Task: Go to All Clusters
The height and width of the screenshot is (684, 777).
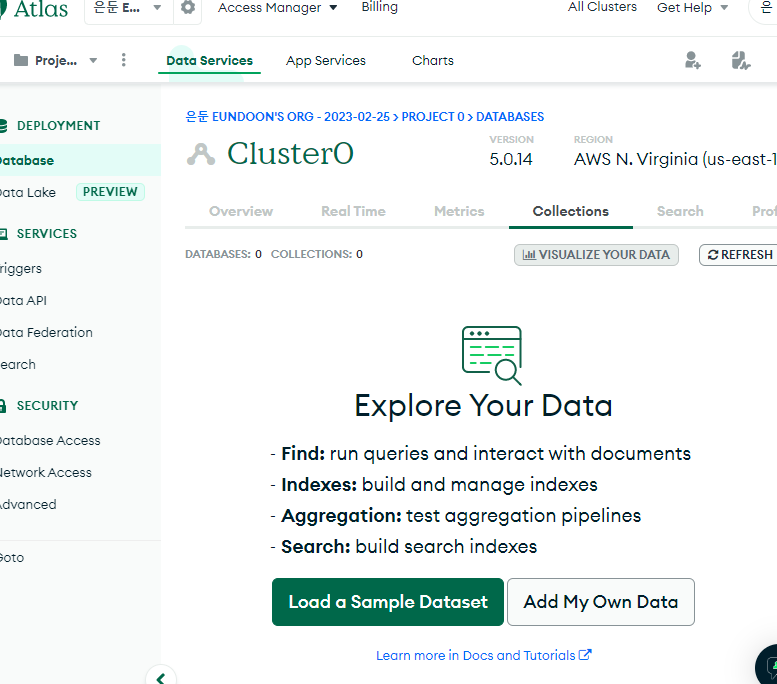Action: point(602,7)
